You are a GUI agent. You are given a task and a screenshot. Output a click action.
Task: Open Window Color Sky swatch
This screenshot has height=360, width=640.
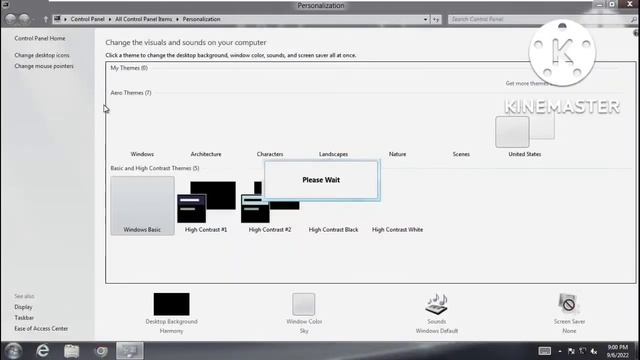(x=304, y=313)
